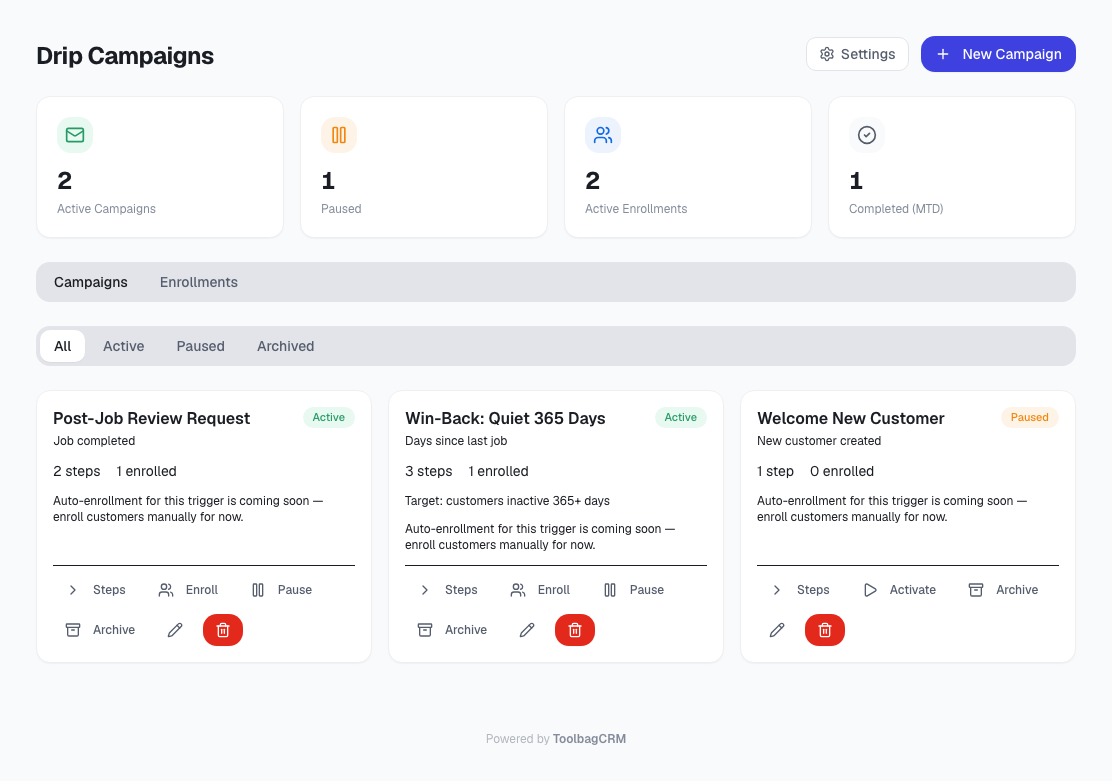Click the '2 steps' count

click(77, 472)
